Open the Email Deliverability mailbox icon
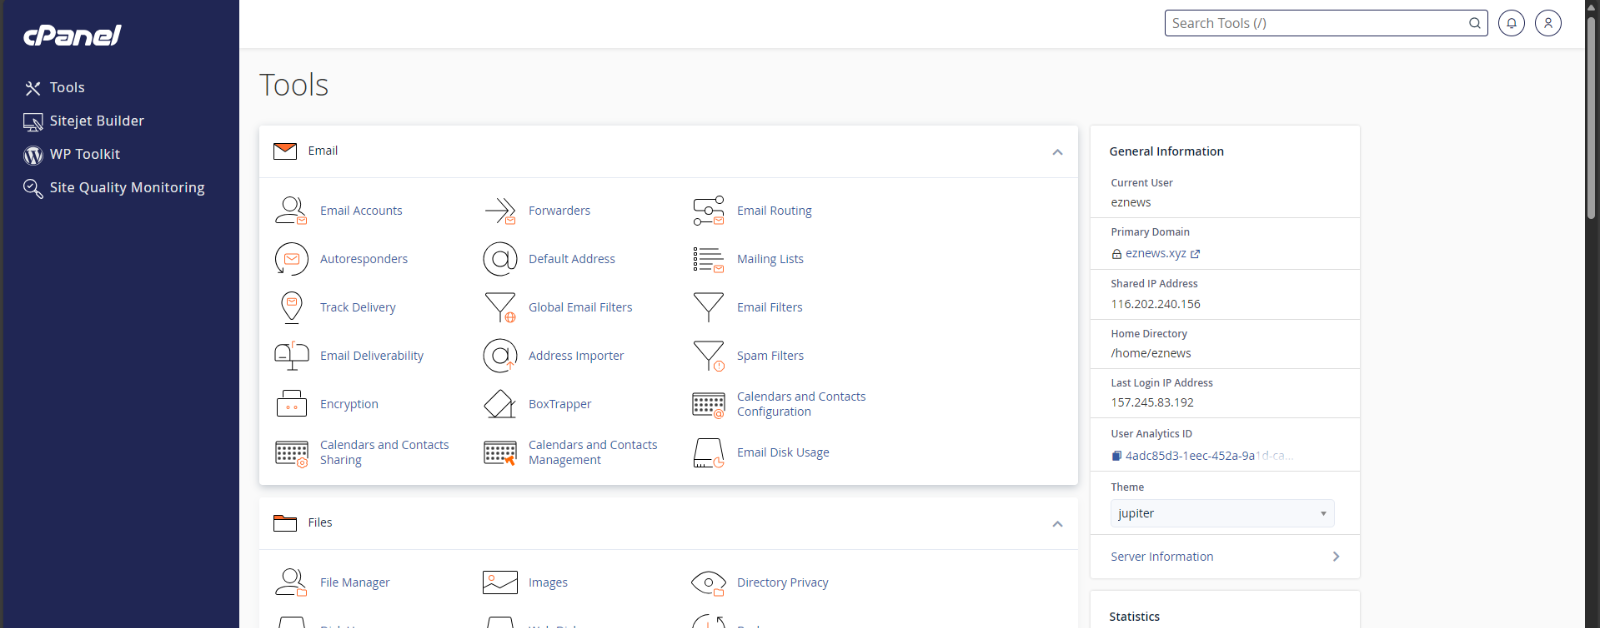The height and width of the screenshot is (628, 1600). coord(291,355)
